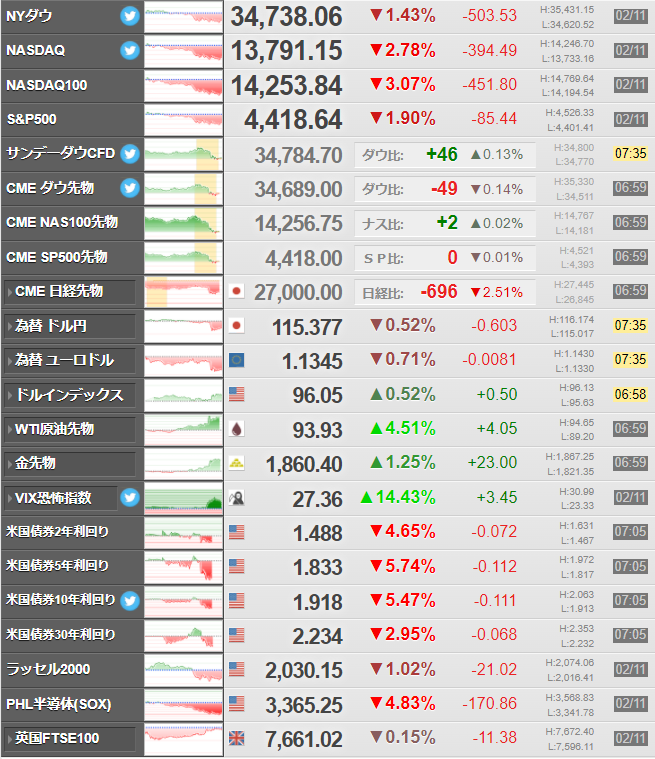Open the Twitter icon for サンデーダウCFD

[x=130, y=153]
